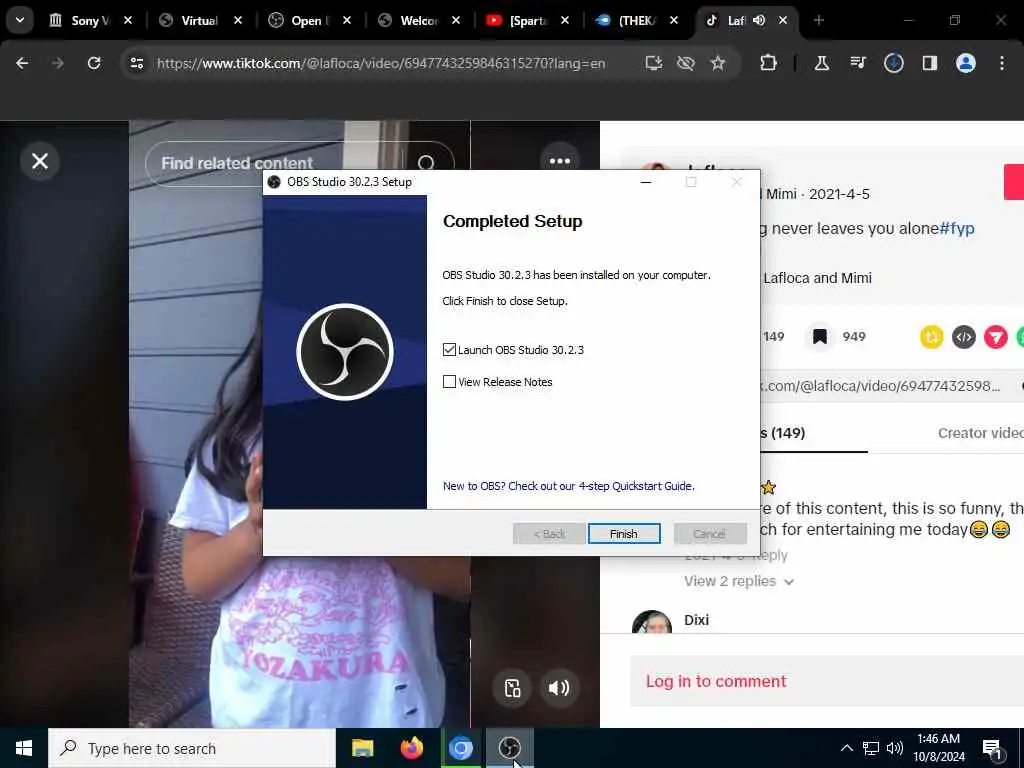Open the volume icon in the system tray
The width and height of the screenshot is (1024, 768).
pyautogui.click(x=895, y=748)
